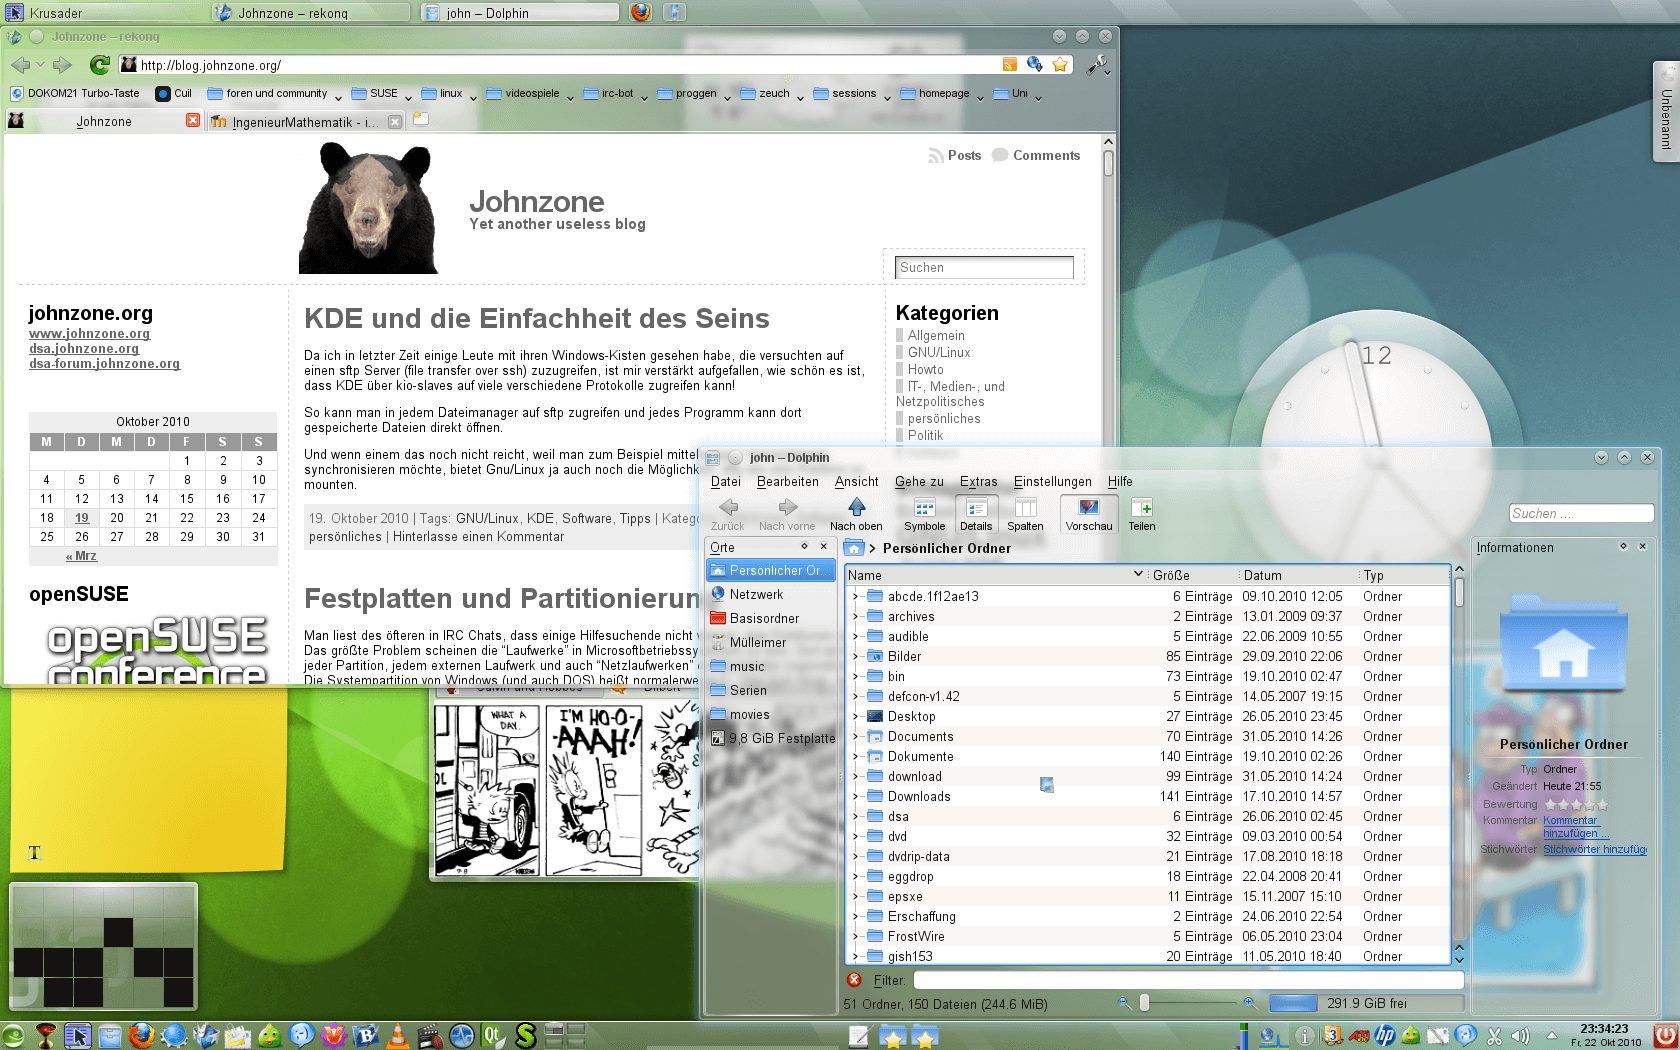Adjust the icon zoom slider in Dolphin
Image resolution: width=1680 pixels, height=1050 pixels.
coord(1143,1003)
